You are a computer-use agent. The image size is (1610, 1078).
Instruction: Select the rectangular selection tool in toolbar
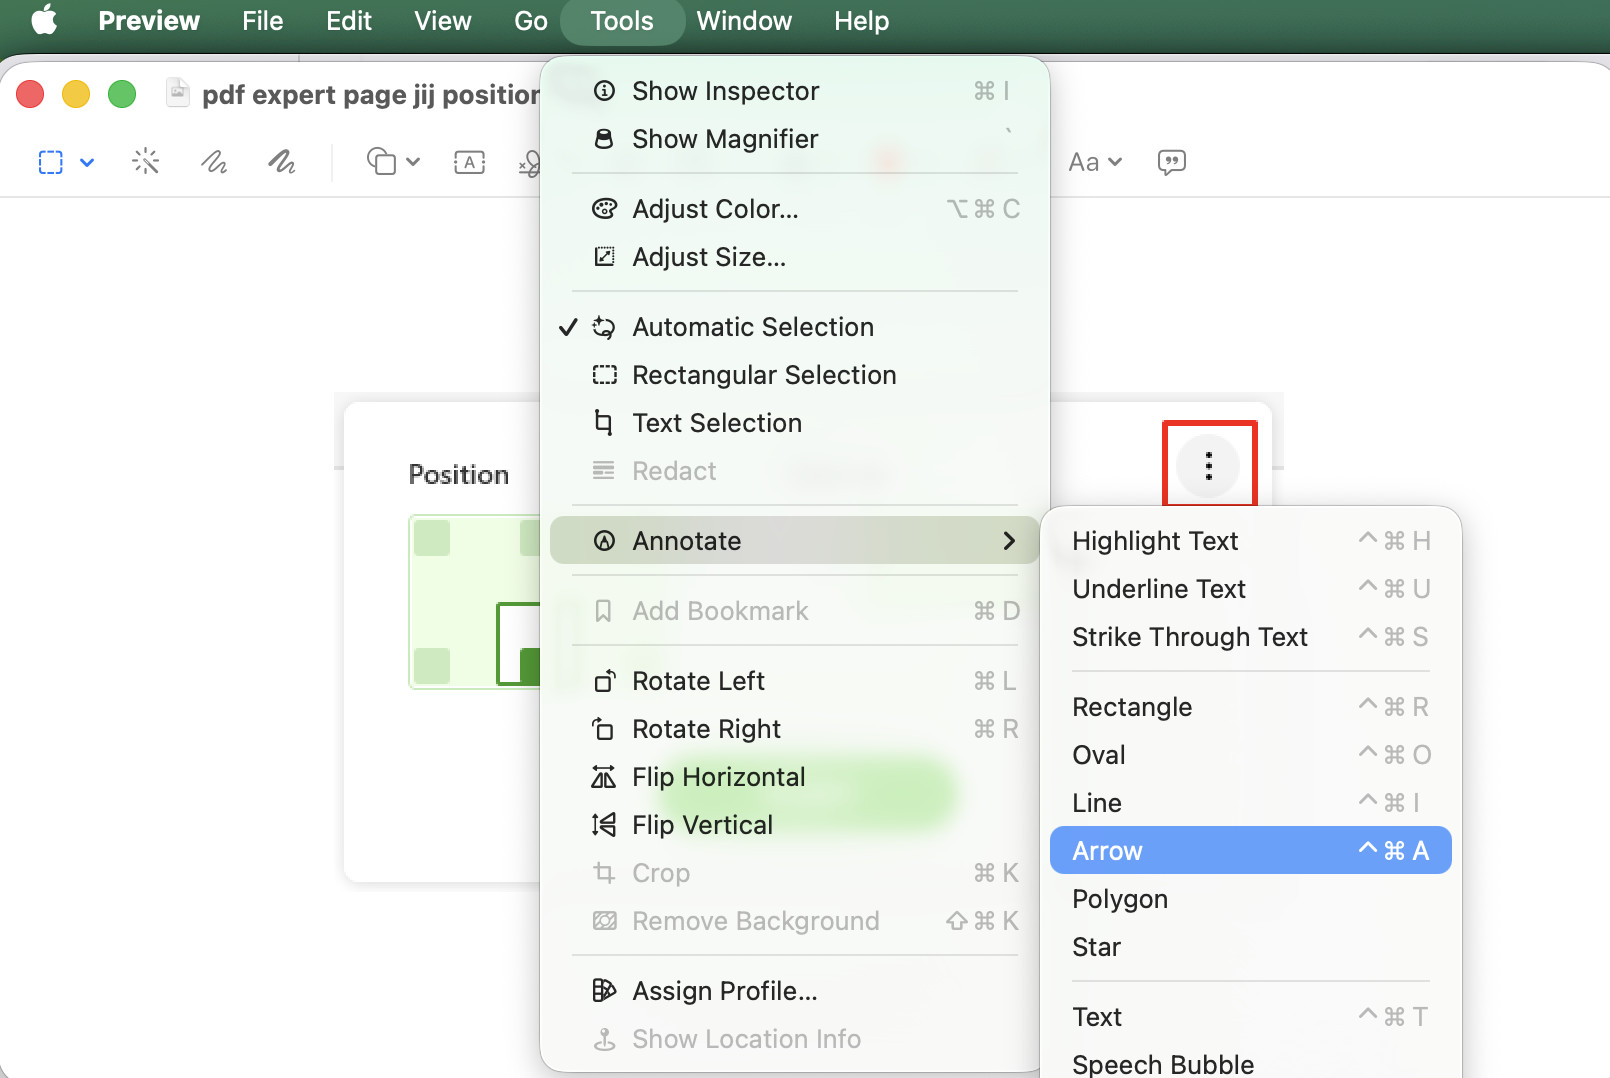[x=51, y=162]
